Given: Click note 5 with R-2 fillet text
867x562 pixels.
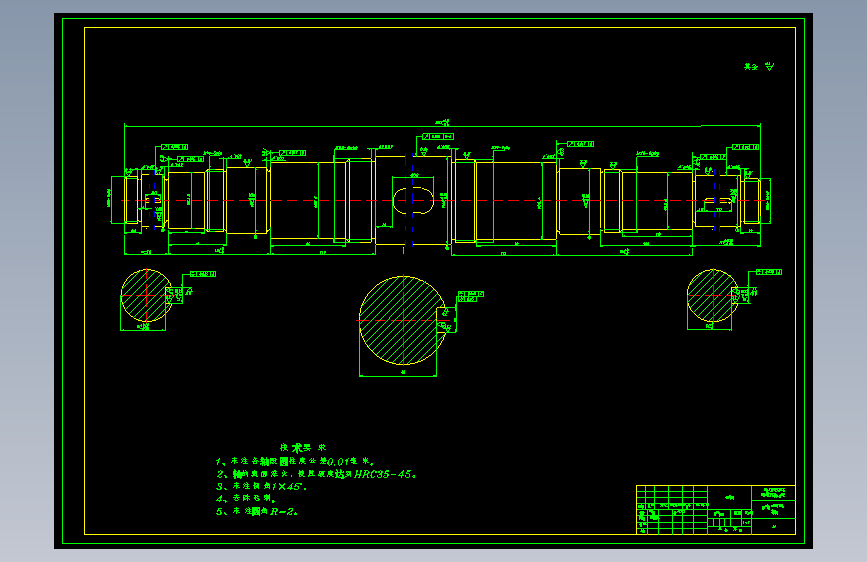Looking at the screenshot, I should pyautogui.click(x=257, y=511).
